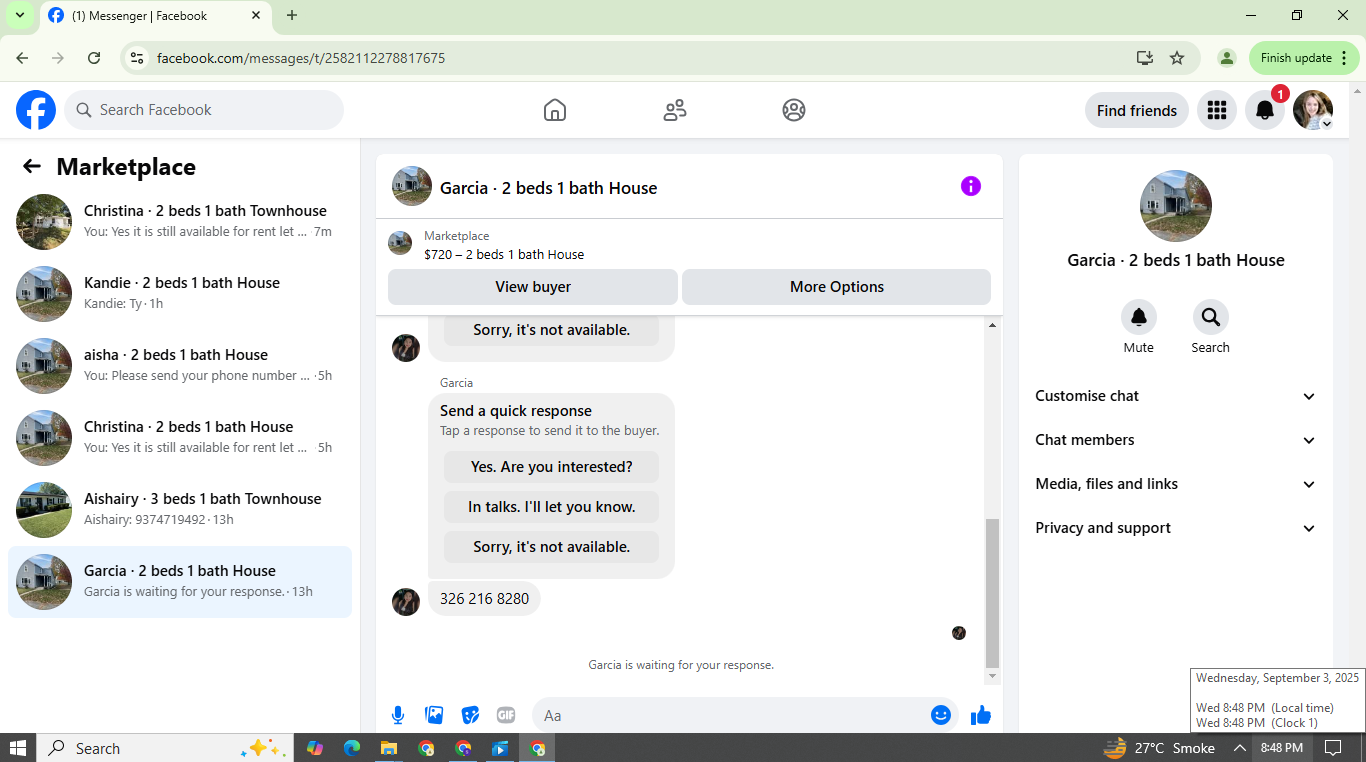Image resolution: width=1366 pixels, height=762 pixels.
Task: Open the Chrome profile icon
Action: (x=1227, y=58)
